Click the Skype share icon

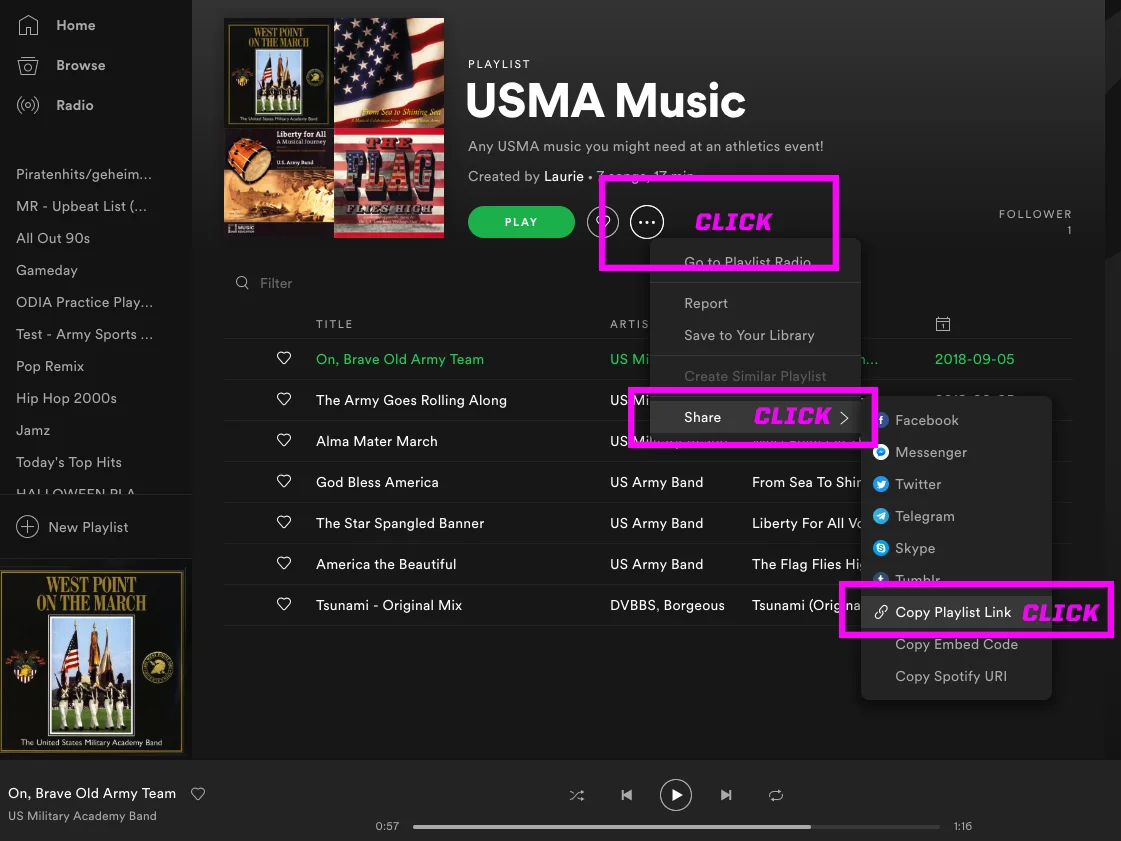(881, 549)
